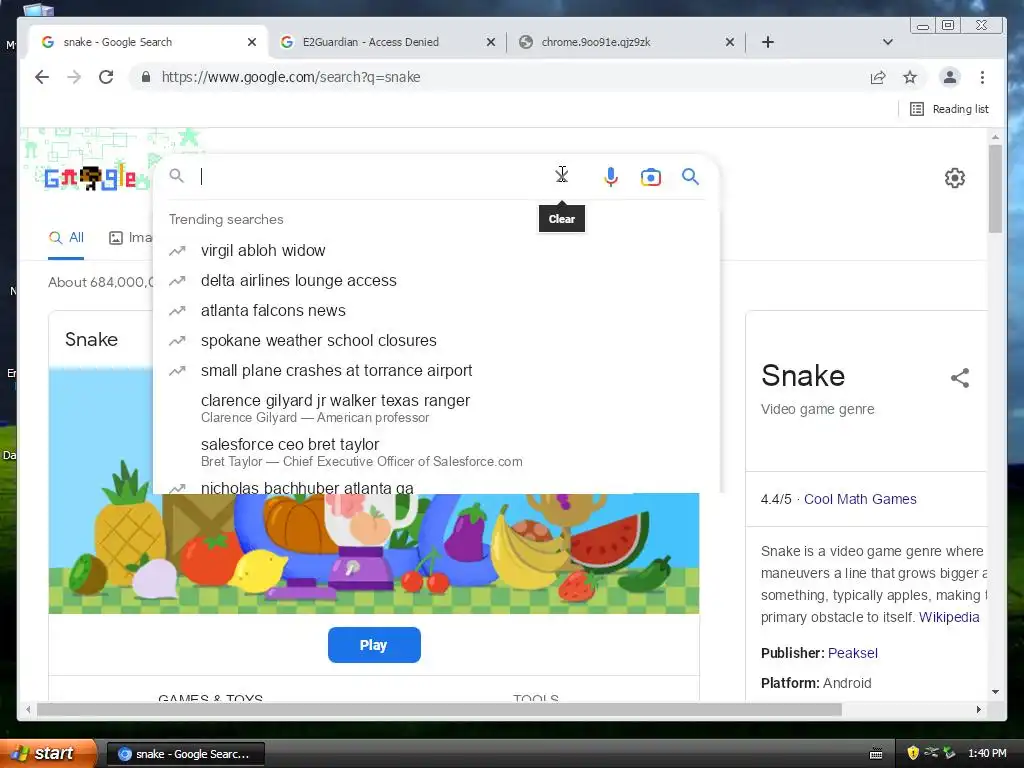The image size is (1024, 768).
Task: Go back using browser back arrow
Action: coord(42,77)
